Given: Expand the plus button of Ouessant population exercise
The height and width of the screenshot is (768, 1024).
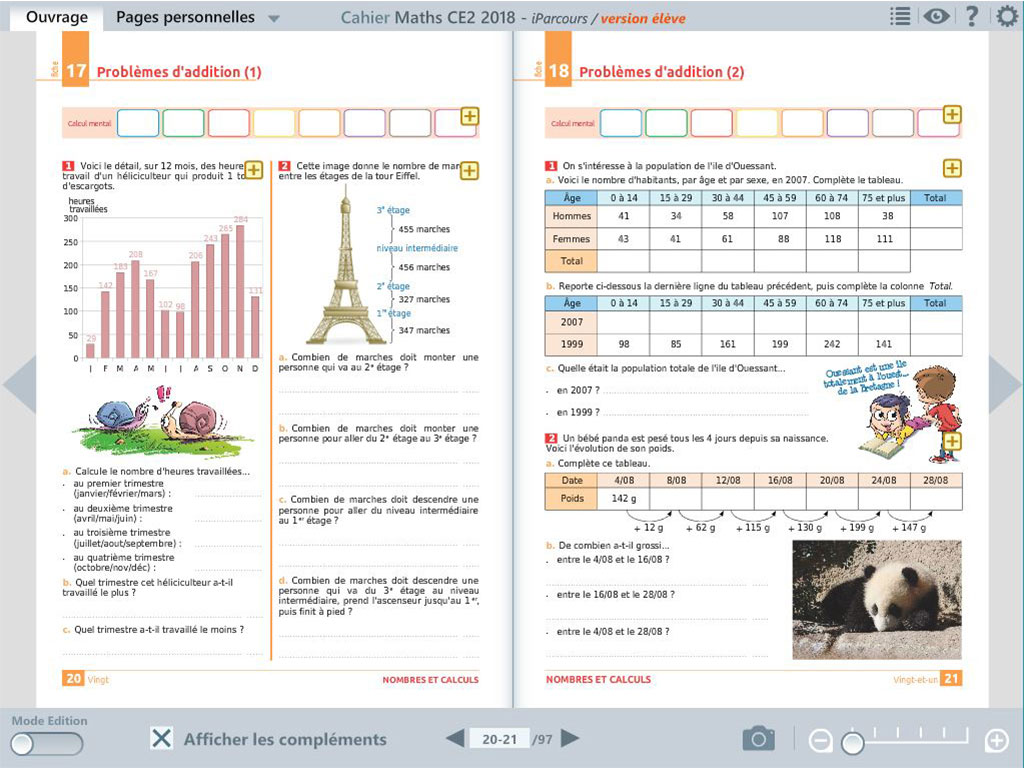Looking at the screenshot, I should [x=952, y=168].
